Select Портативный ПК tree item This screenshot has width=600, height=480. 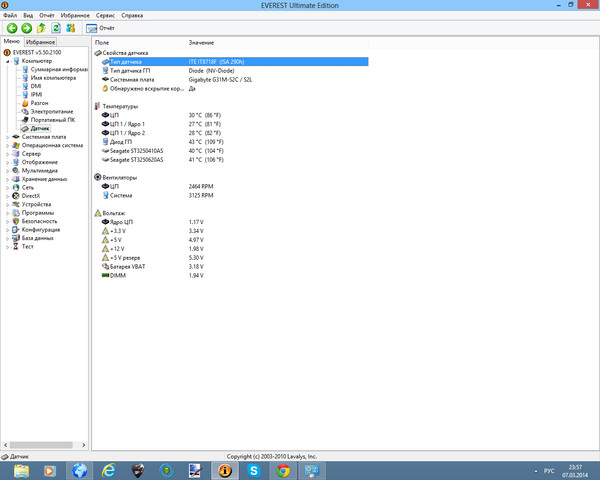point(53,120)
